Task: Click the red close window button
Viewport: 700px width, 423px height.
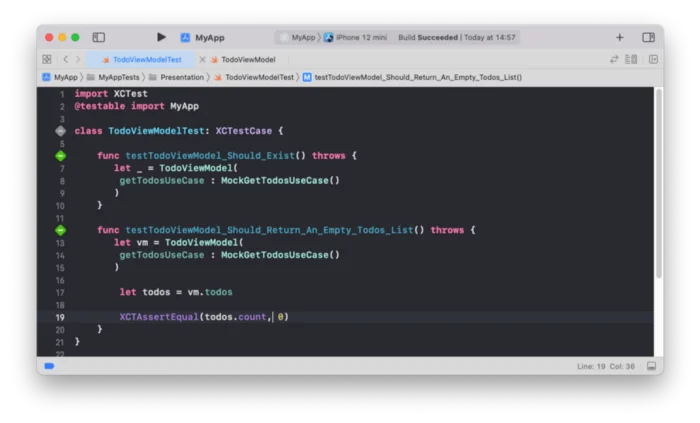Action: [49, 37]
